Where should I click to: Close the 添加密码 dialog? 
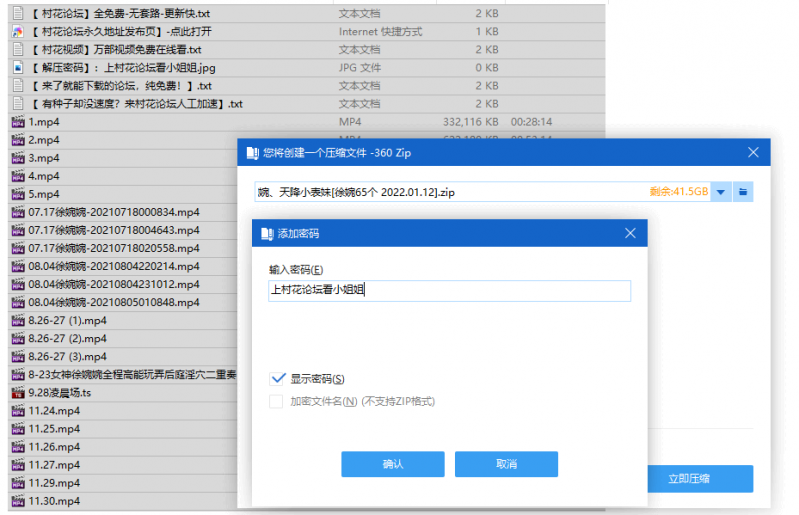(630, 233)
